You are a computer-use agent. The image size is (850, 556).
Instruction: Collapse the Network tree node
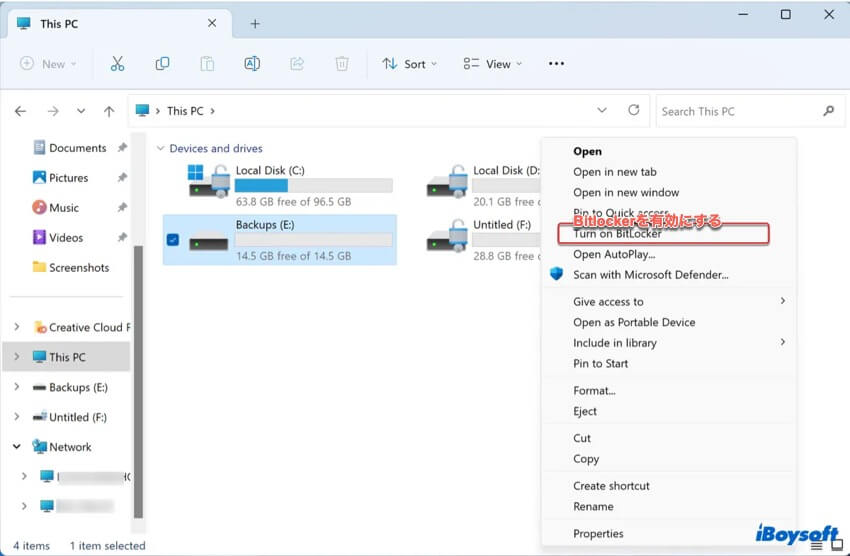click(17, 447)
